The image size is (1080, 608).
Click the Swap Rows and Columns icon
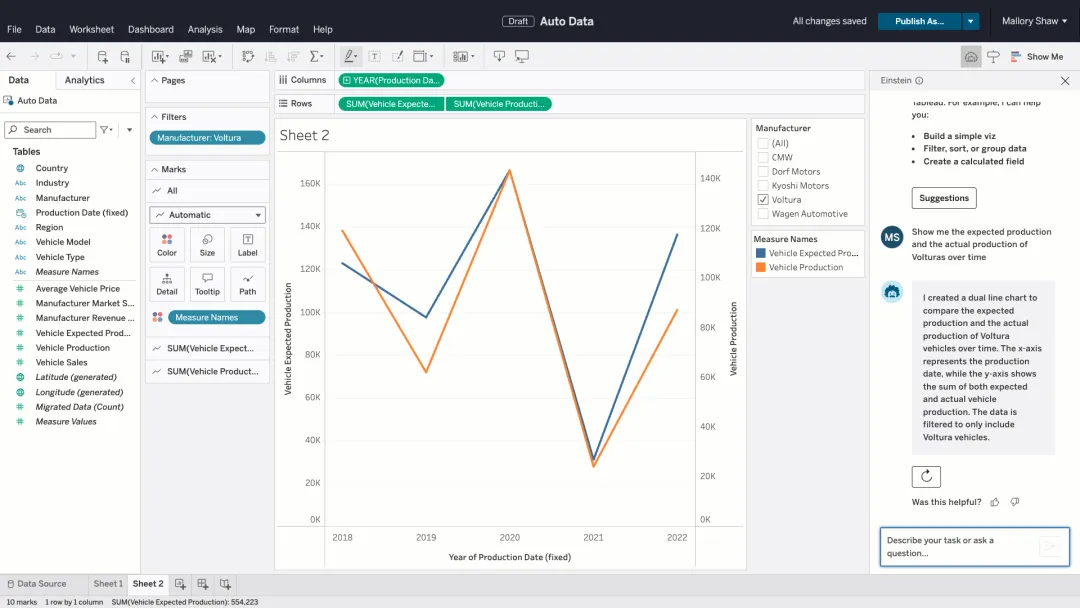[248, 56]
